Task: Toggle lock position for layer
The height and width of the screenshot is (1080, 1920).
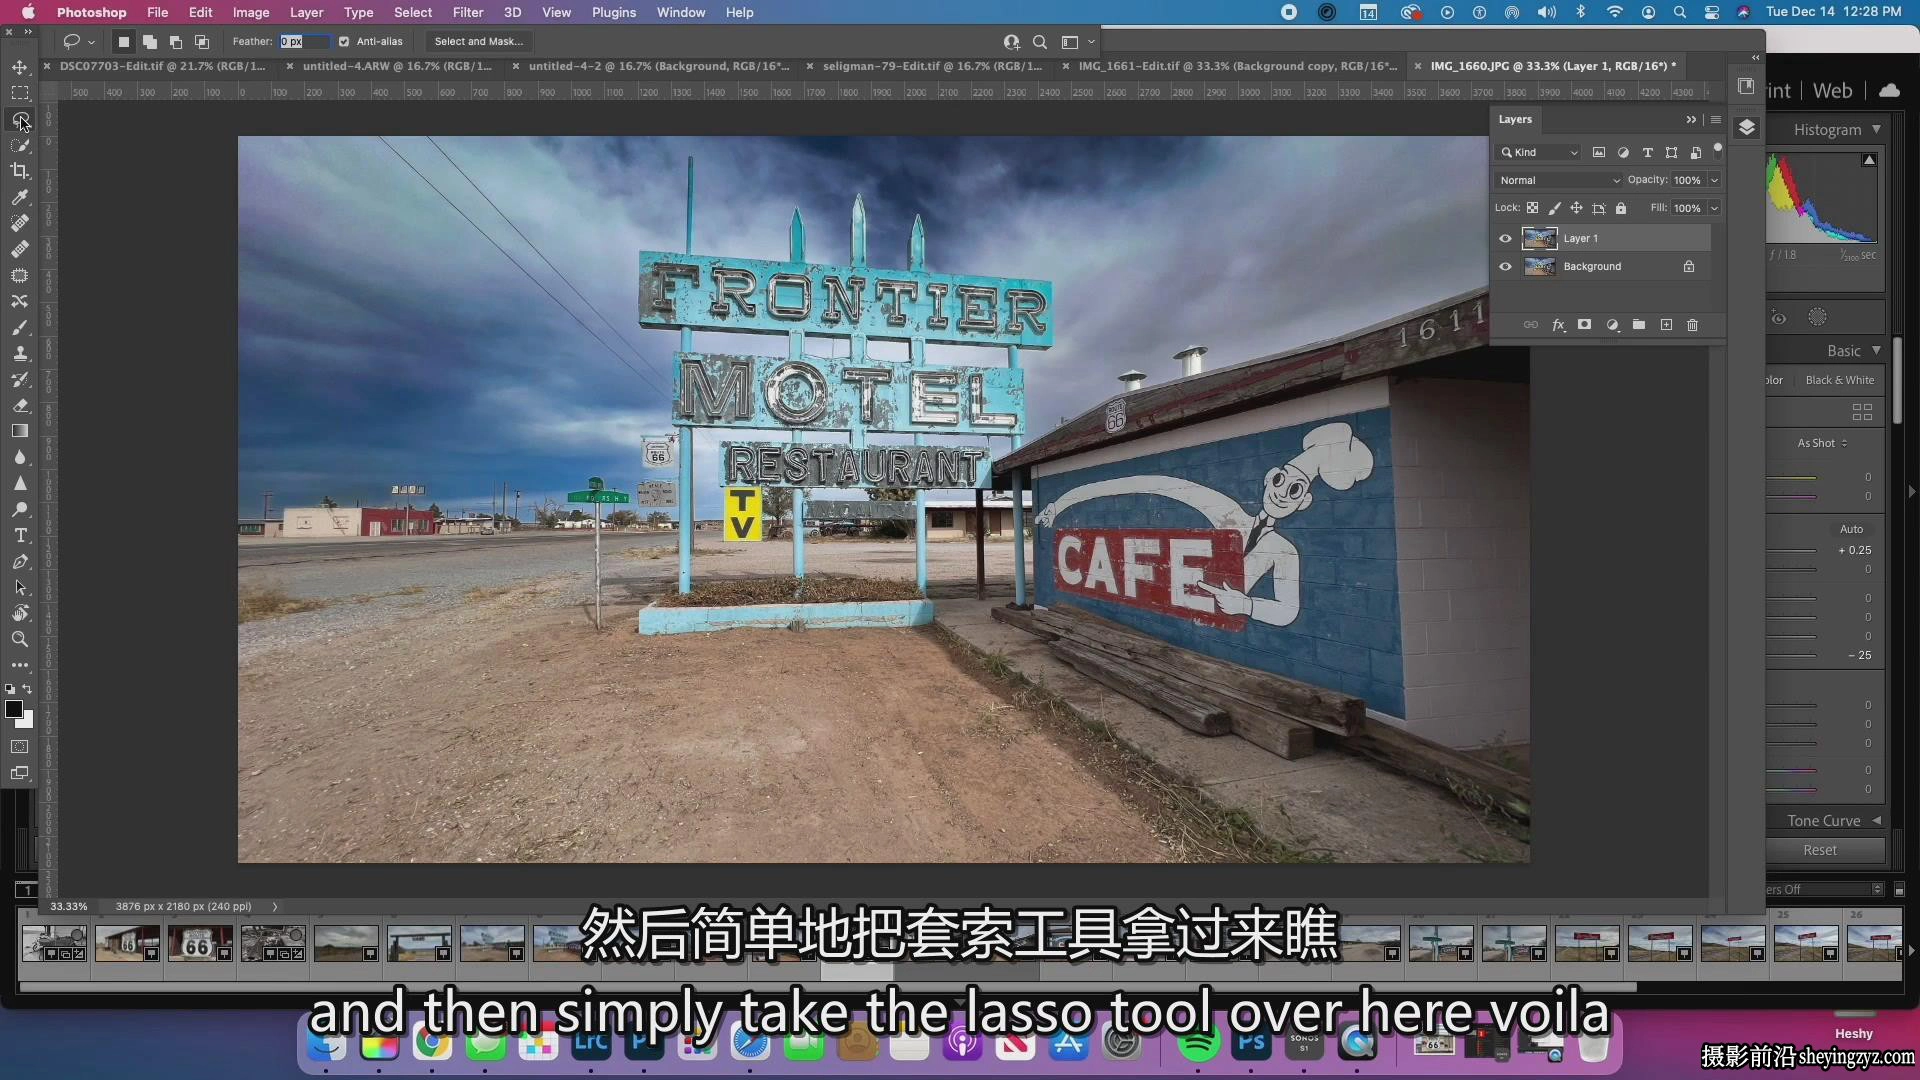Action: pyautogui.click(x=1576, y=208)
